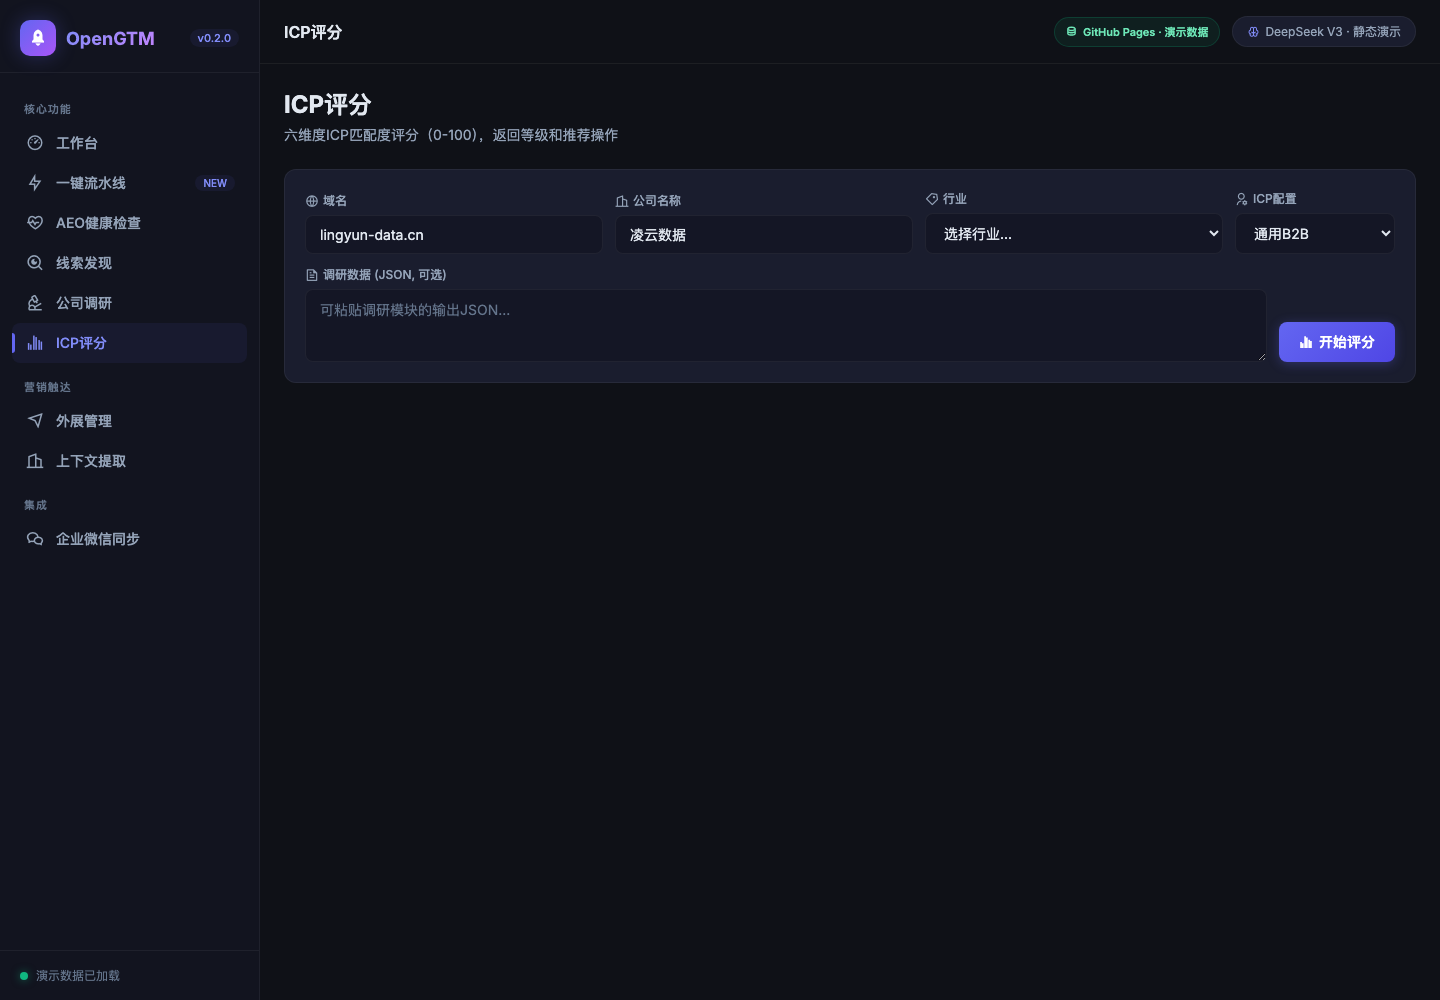The width and height of the screenshot is (1440, 1000).
Task: Click the GitHub Pages 演示数据 badge
Action: [1137, 32]
